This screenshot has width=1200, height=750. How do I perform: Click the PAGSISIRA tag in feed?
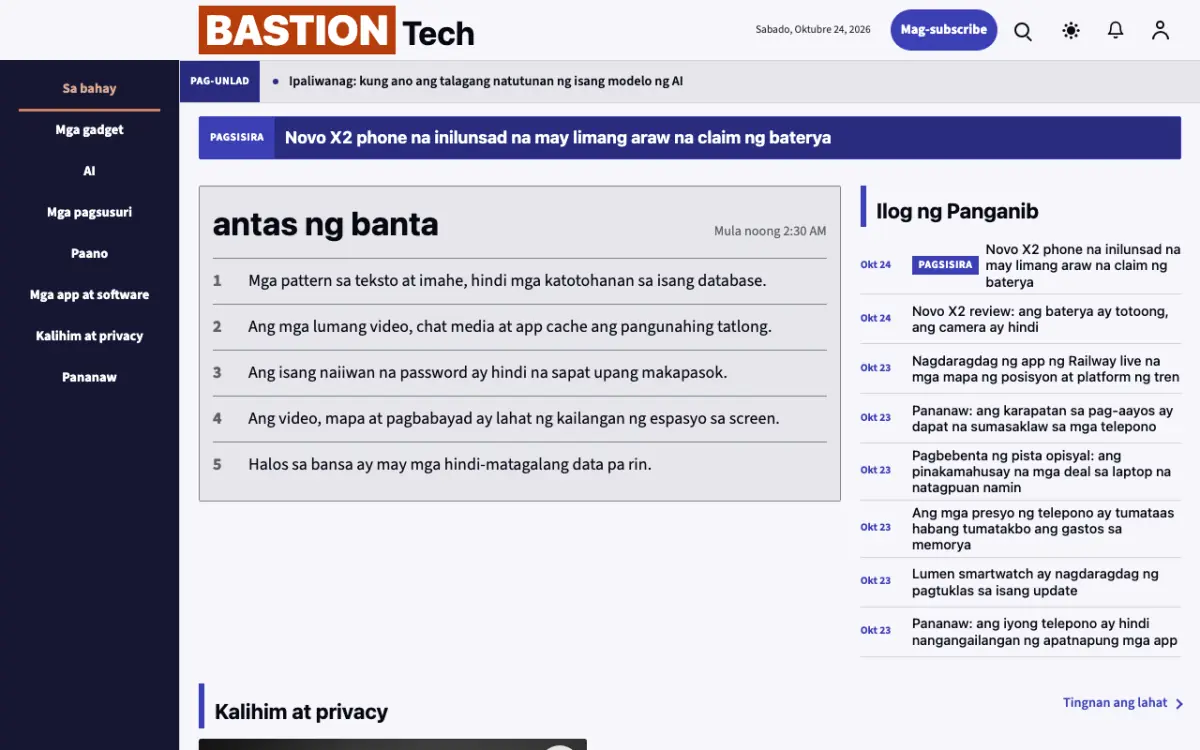(945, 265)
